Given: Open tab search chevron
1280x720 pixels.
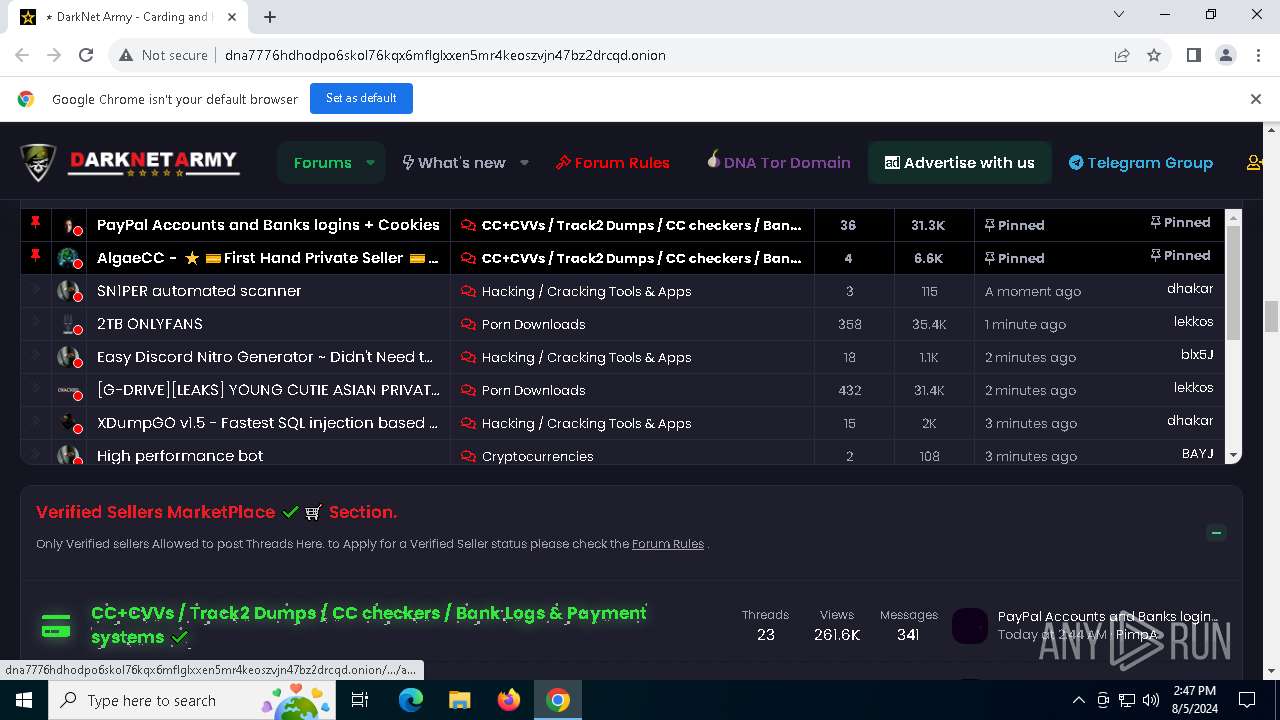Looking at the screenshot, I should (1119, 14).
